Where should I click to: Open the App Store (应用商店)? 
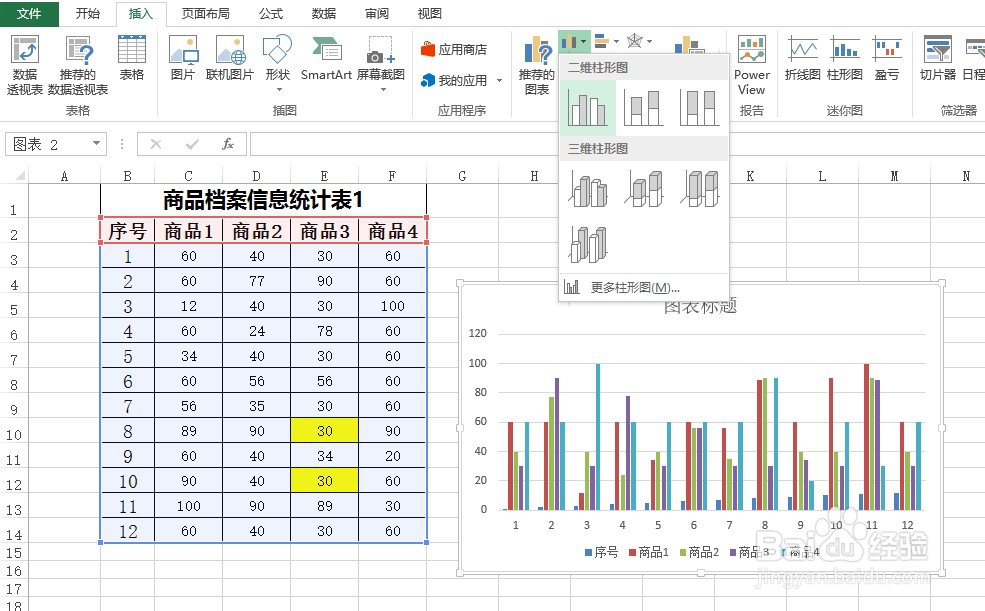tap(454, 49)
